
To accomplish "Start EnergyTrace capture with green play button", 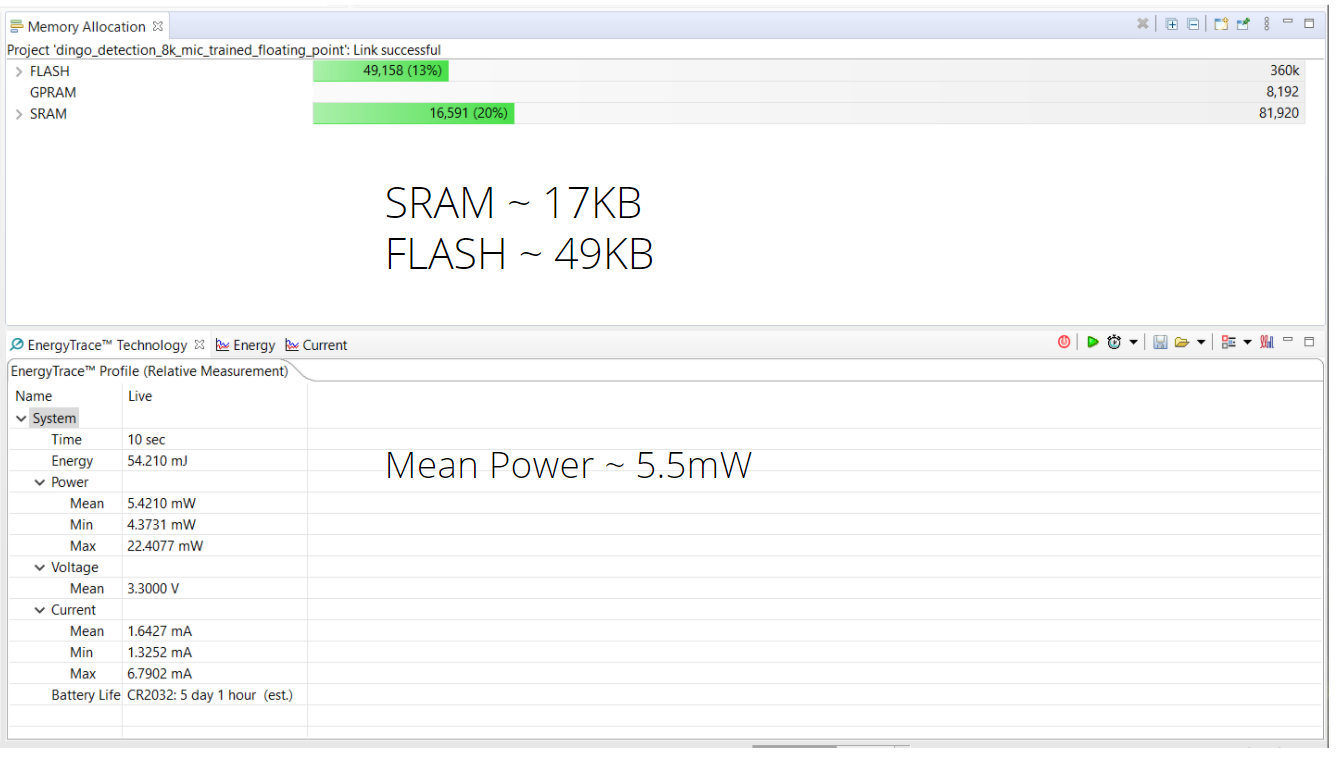I will pyautogui.click(x=1093, y=342).
